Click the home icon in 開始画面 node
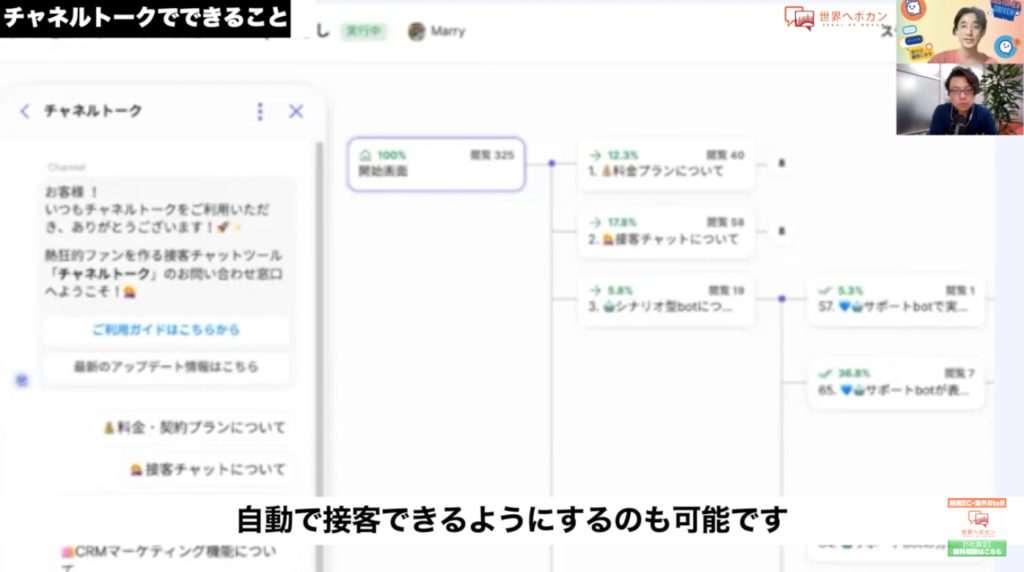 click(x=365, y=155)
